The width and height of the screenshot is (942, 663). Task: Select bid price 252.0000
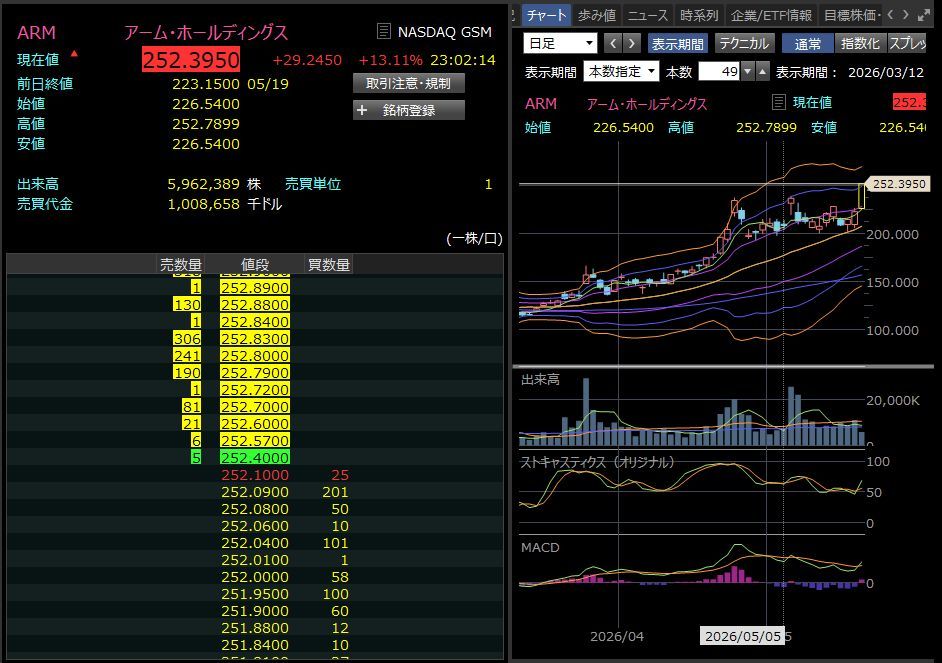pyautogui.click(x=255, y=577)
